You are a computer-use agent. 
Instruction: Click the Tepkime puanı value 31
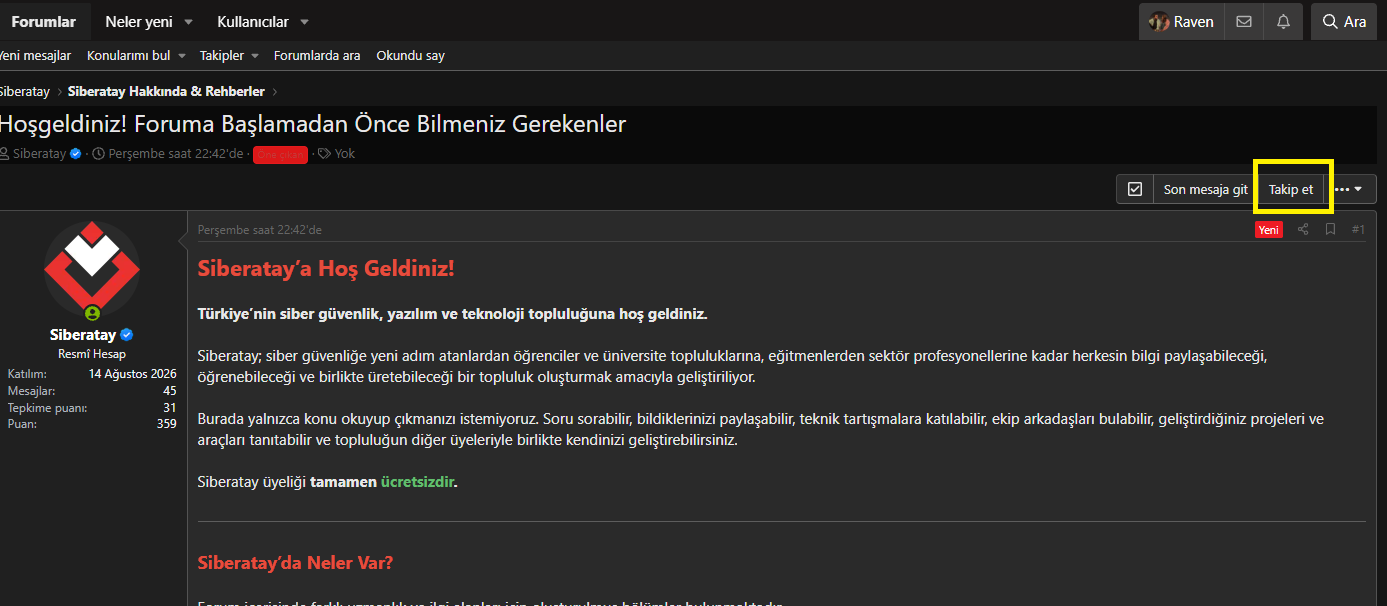point(170,408)
